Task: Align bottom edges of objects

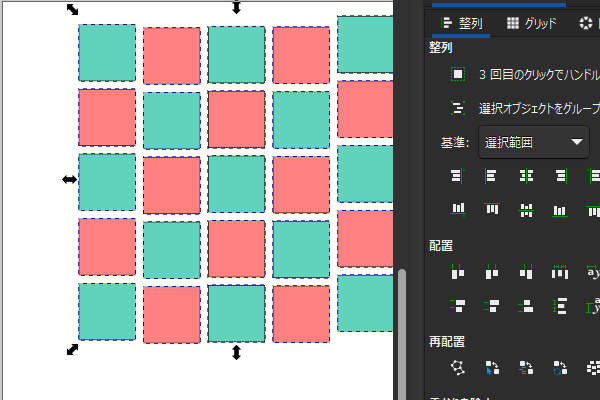Action: [x=560, y=210]
